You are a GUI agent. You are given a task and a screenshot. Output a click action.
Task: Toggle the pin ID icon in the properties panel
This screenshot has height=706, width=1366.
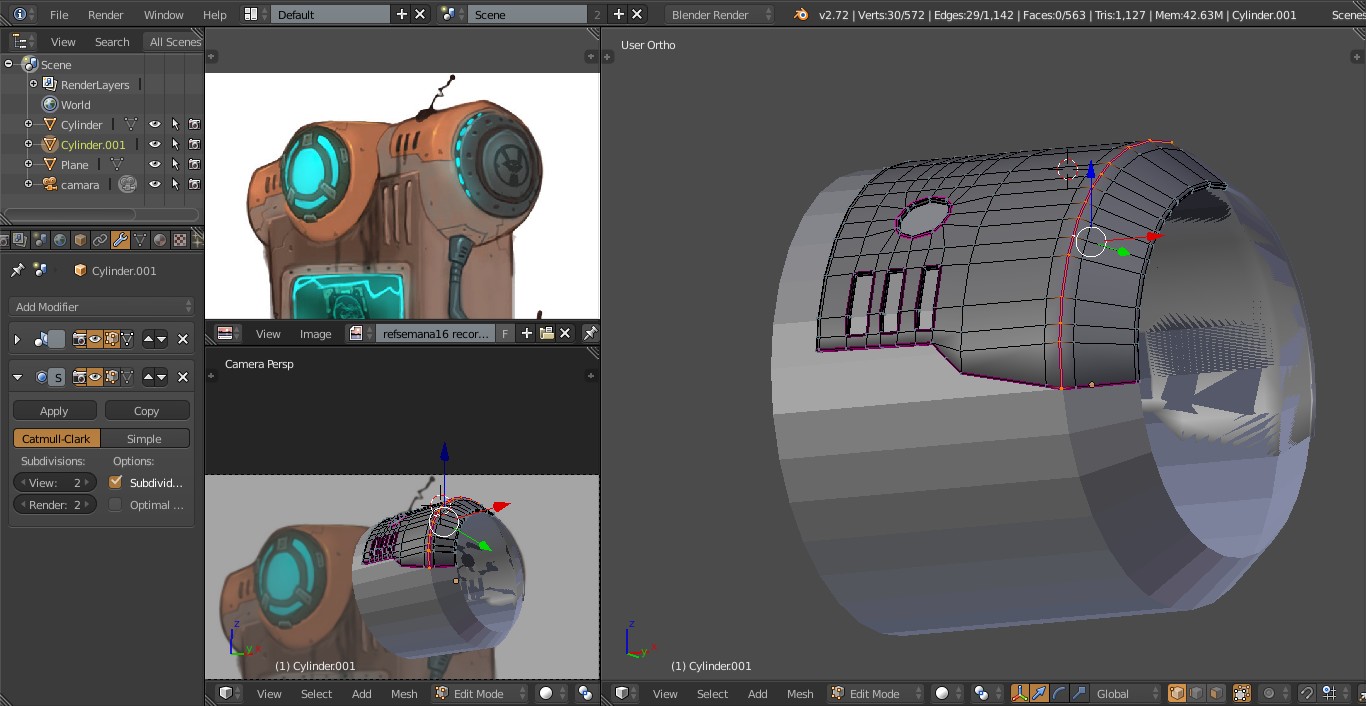(x=17, y=270)
